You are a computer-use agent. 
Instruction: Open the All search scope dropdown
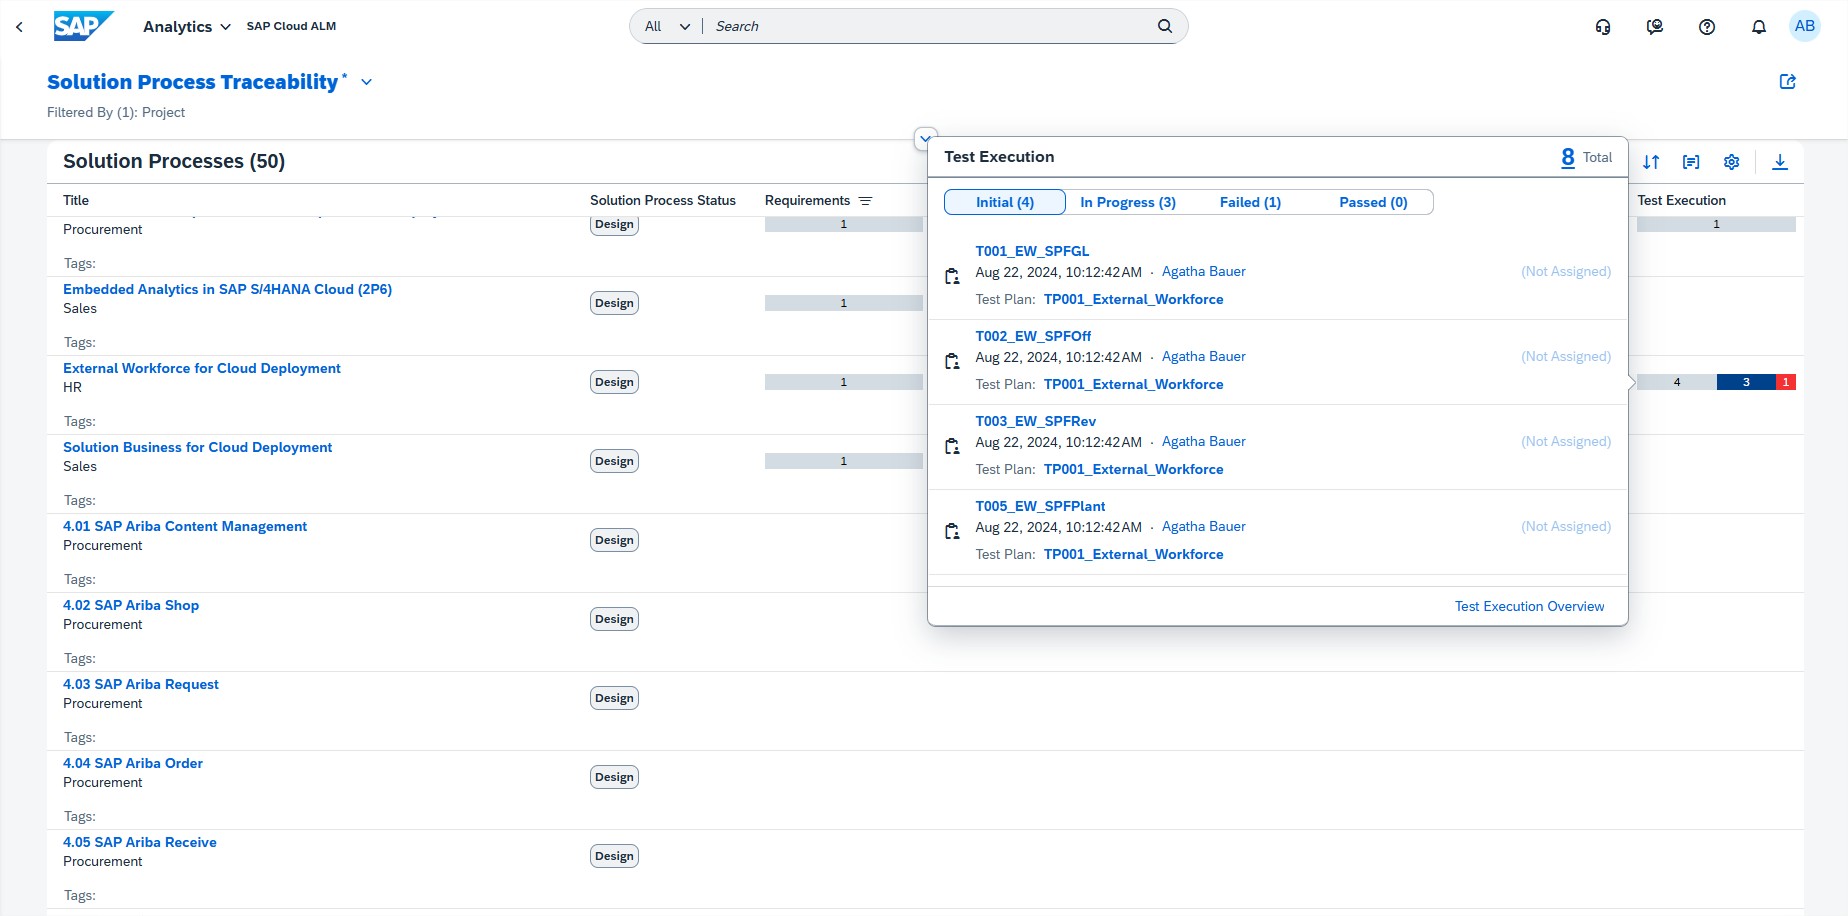(667, 27)
